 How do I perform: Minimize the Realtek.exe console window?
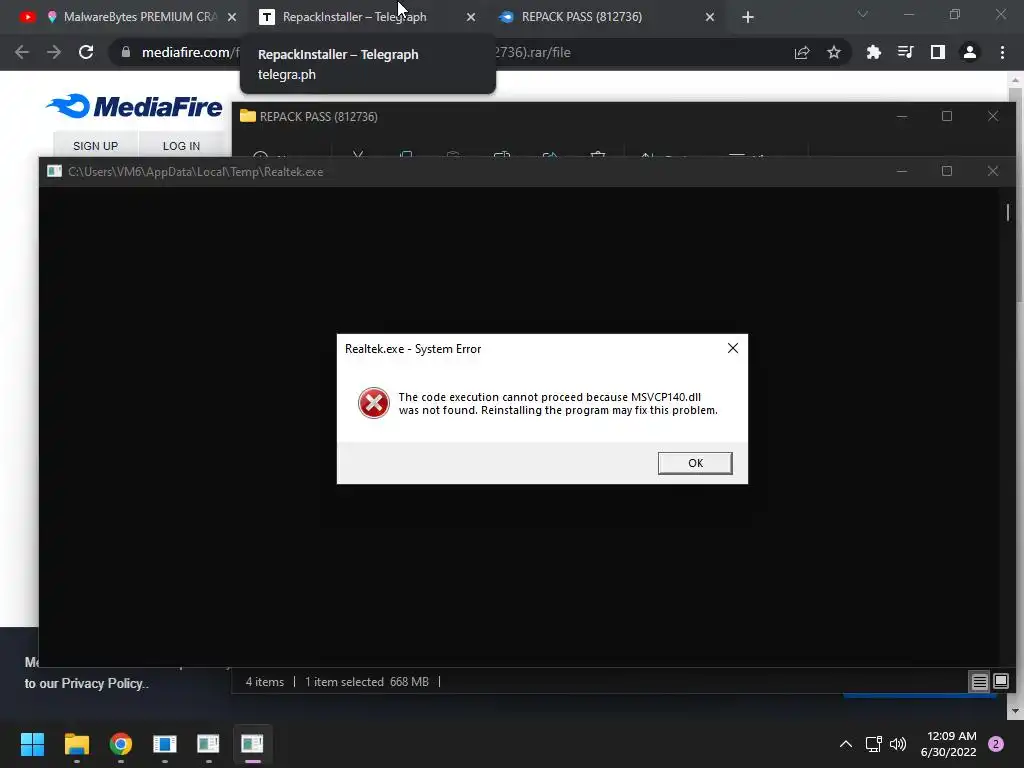(902, 171)
